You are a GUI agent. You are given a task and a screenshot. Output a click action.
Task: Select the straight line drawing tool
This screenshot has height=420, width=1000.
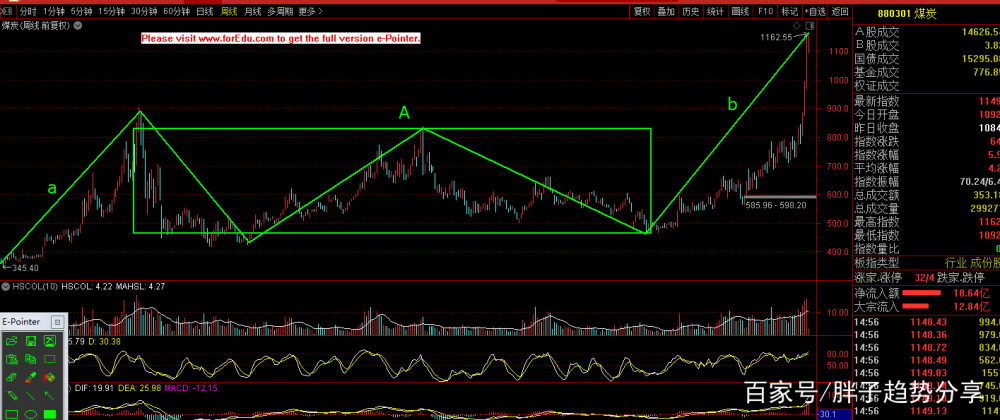pyautogui.click(x=31, y=395)
